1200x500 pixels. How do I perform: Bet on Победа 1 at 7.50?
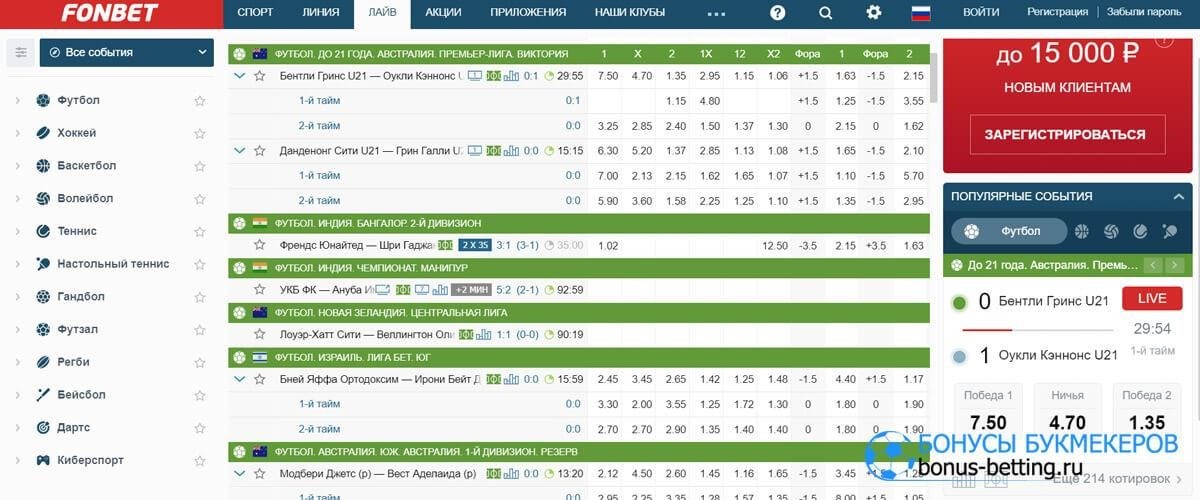988,411
